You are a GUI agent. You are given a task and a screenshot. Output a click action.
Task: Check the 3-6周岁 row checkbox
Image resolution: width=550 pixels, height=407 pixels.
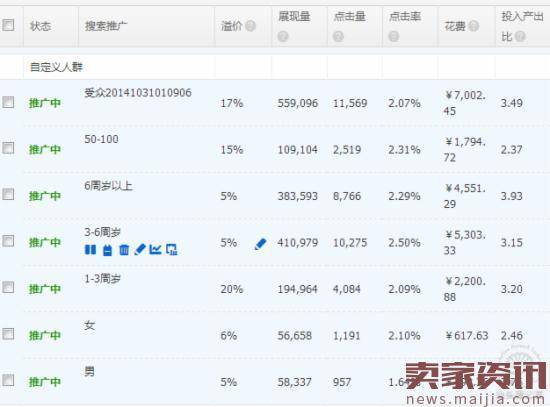(x=8, y=241)
